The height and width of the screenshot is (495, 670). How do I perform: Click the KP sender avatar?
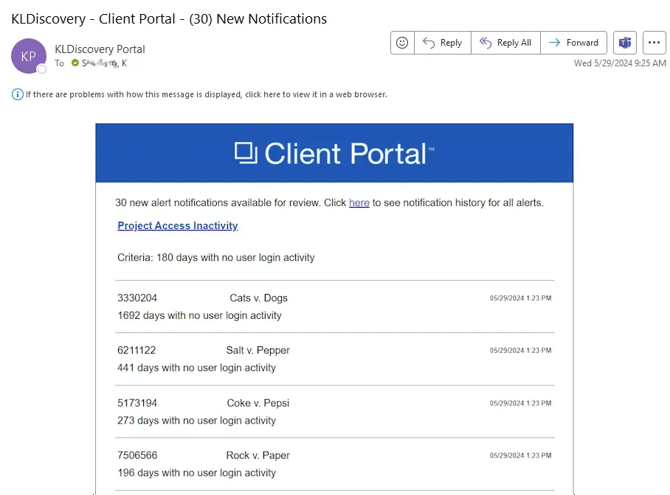[29, 56]
